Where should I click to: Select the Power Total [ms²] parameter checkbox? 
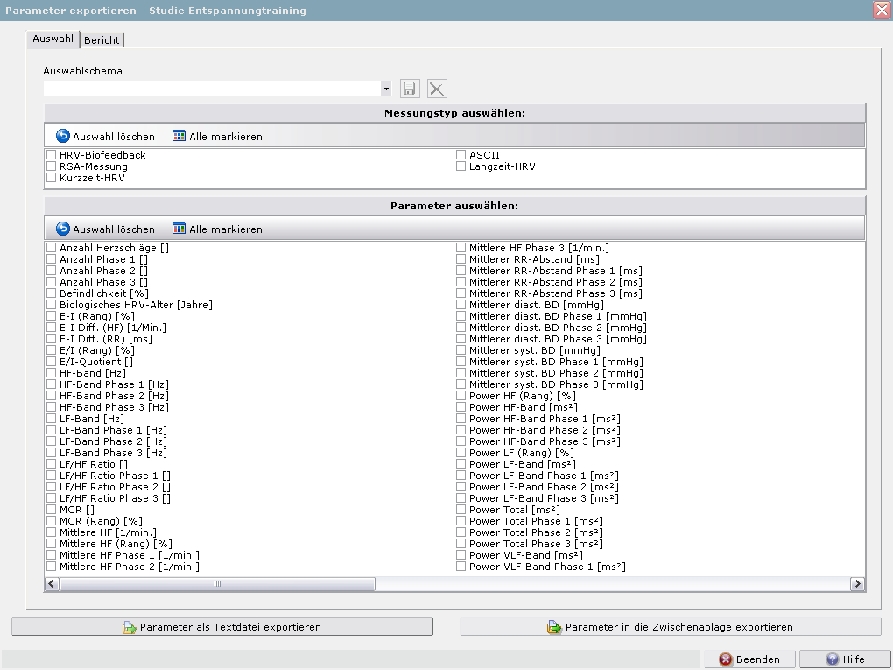coord(461,510)
